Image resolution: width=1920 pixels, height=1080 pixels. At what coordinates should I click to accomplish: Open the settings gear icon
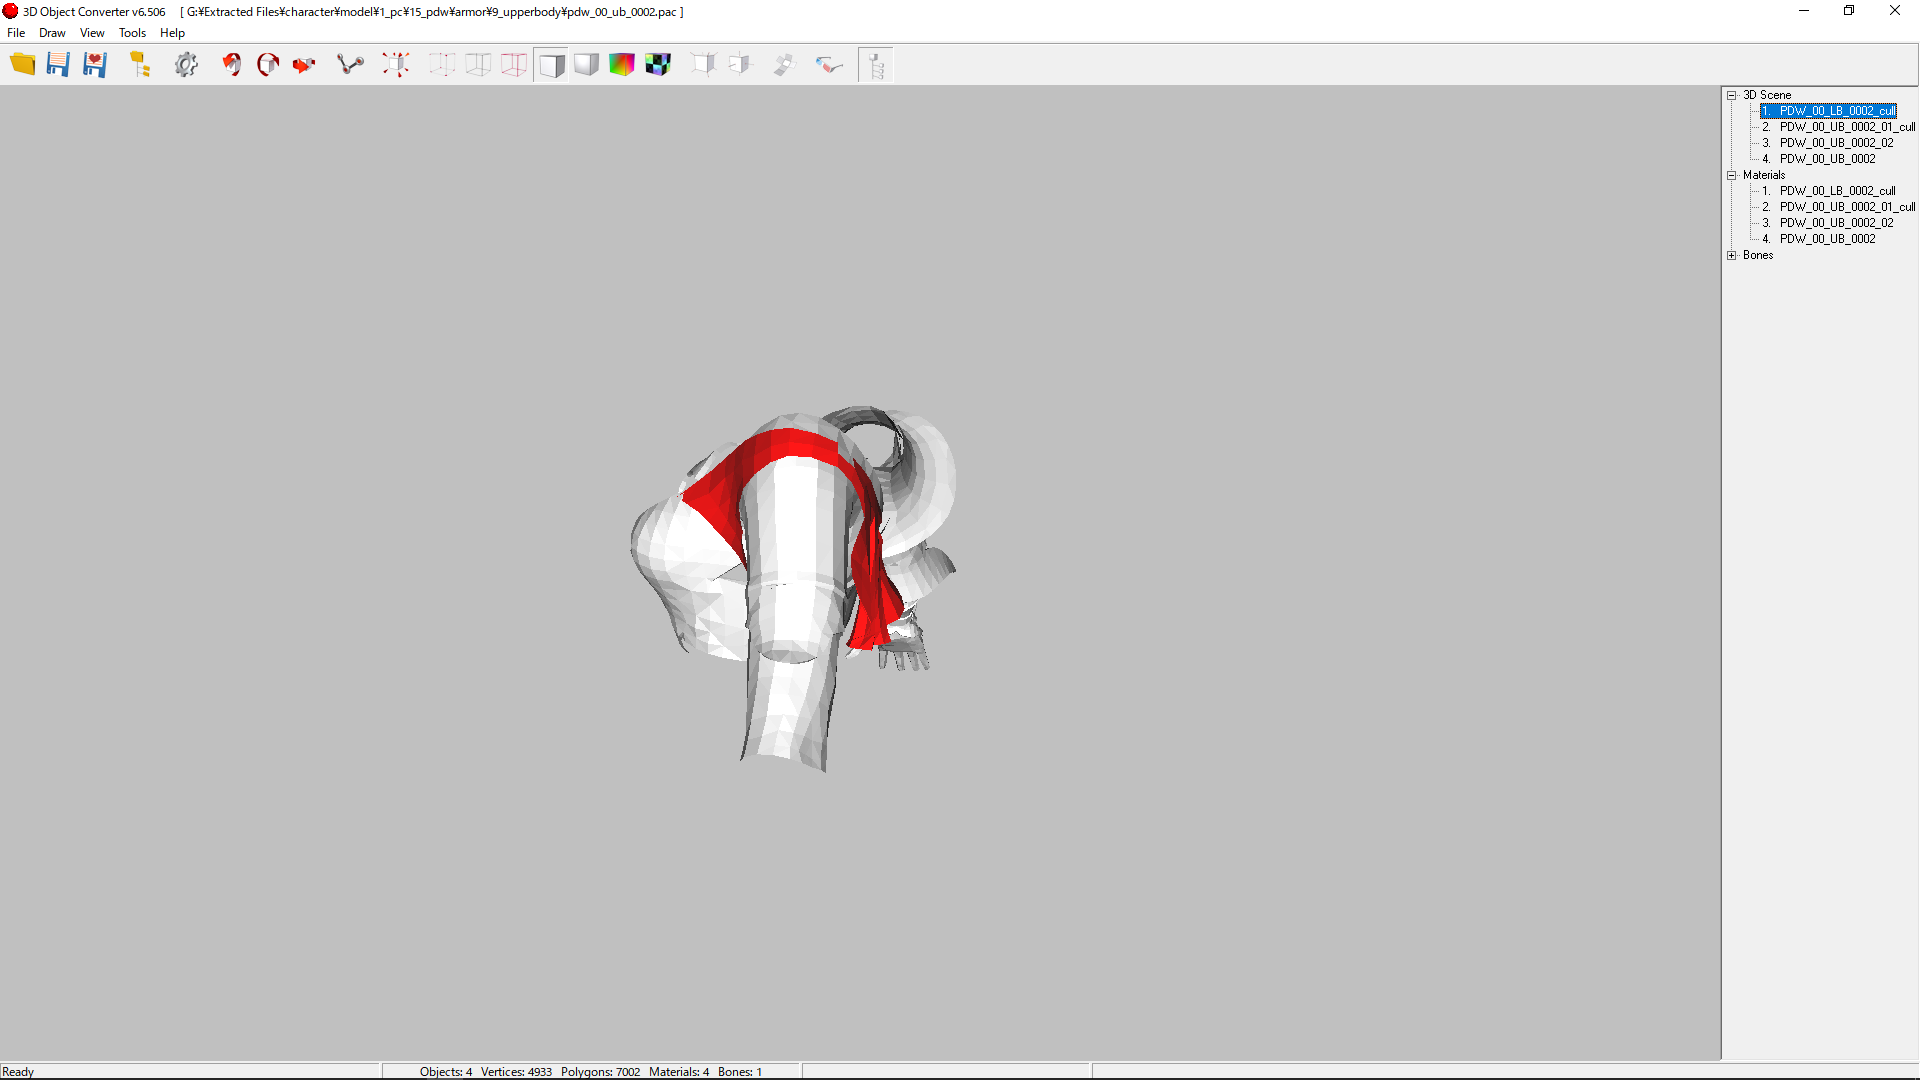186,65
